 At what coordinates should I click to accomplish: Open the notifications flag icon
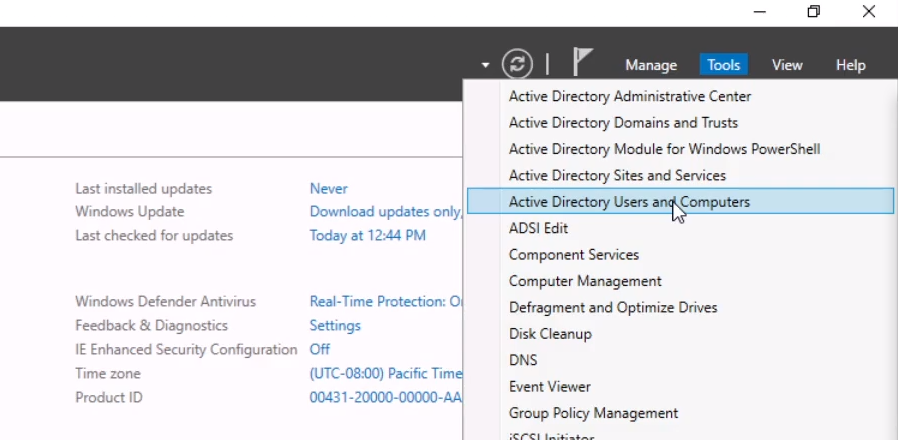582,63
